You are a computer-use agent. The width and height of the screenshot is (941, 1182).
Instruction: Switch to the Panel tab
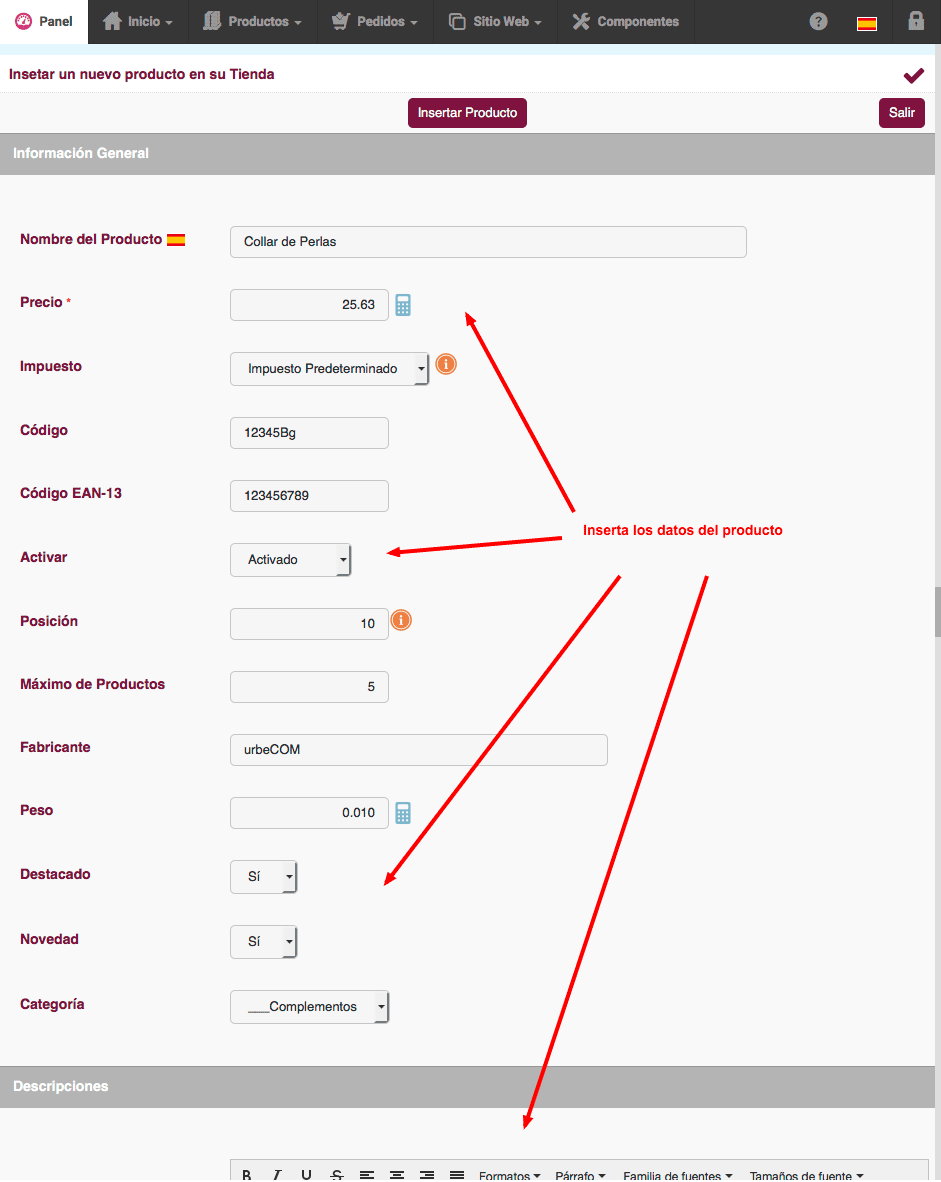pos(44,21)
